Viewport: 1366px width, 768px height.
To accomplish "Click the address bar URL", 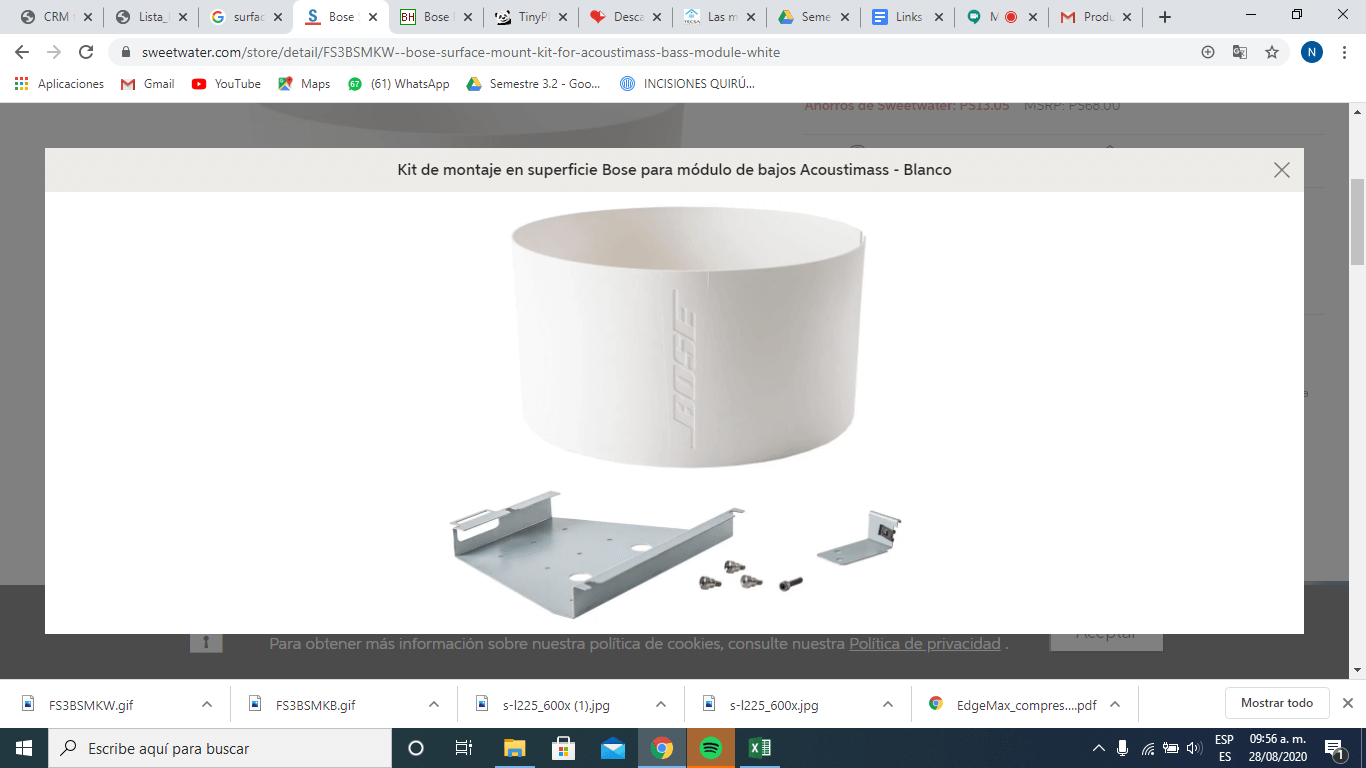I will tap(460, 52).
